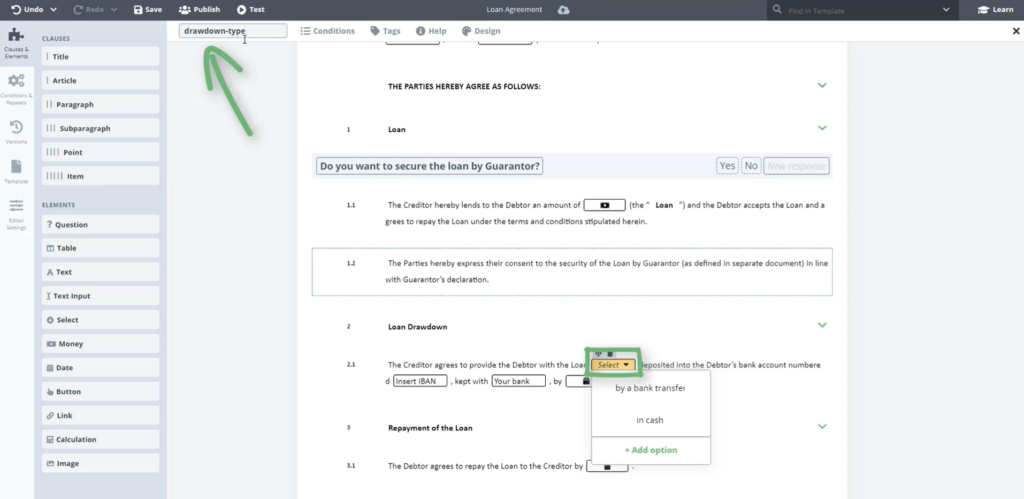Click '+ Add option' in the dropdown
The height and width of the screenshot is (499, 1024).
pyautogui.click(x=650, y=450)
